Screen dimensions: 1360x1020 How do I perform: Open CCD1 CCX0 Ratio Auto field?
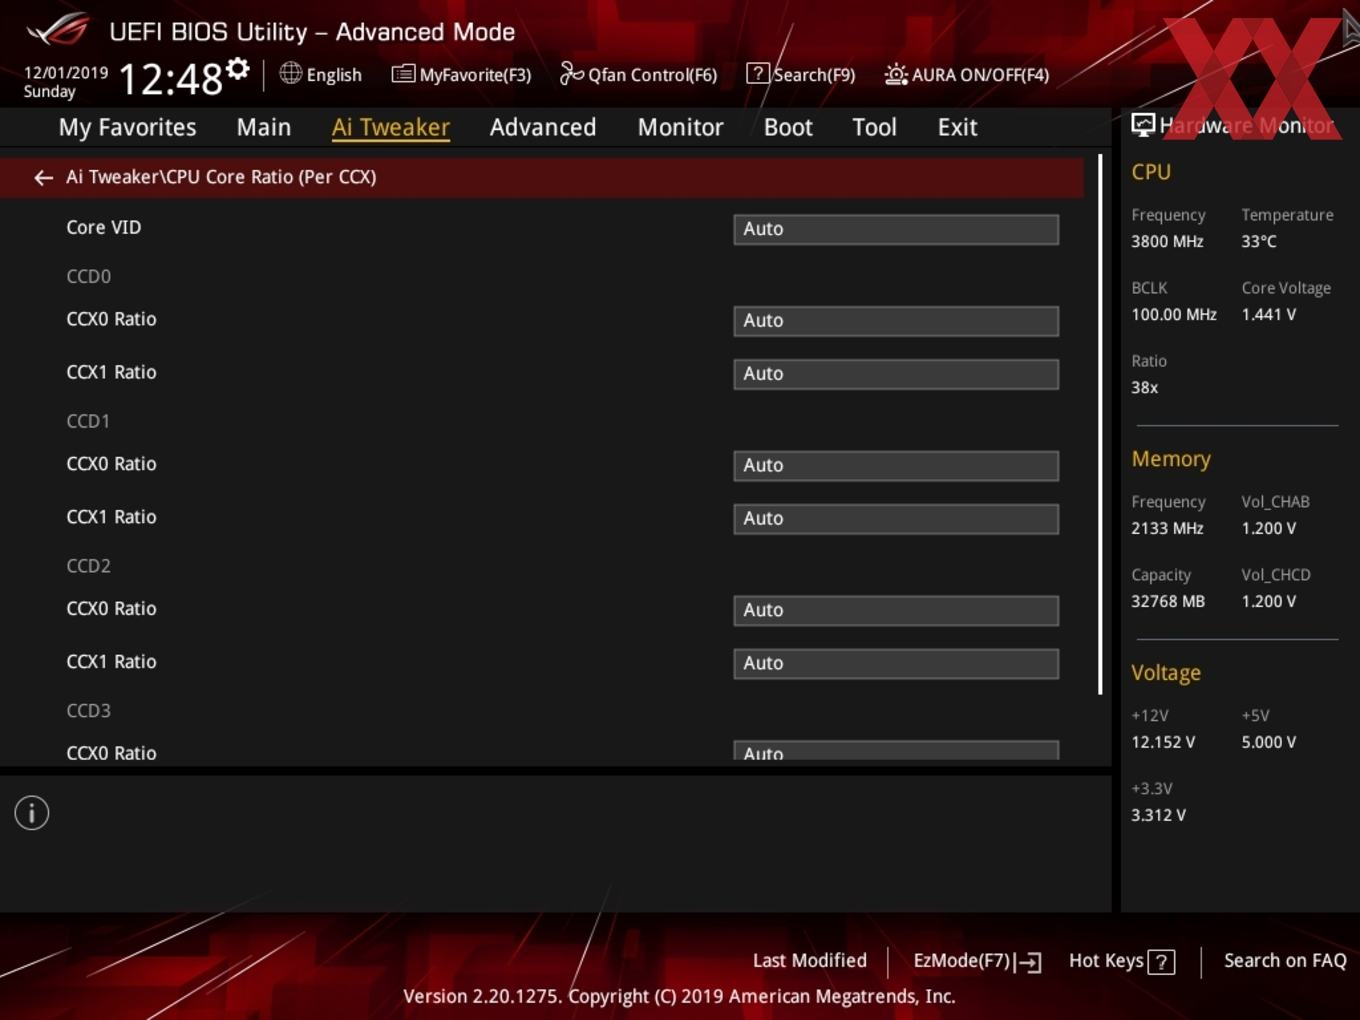(x=896, y=466)
